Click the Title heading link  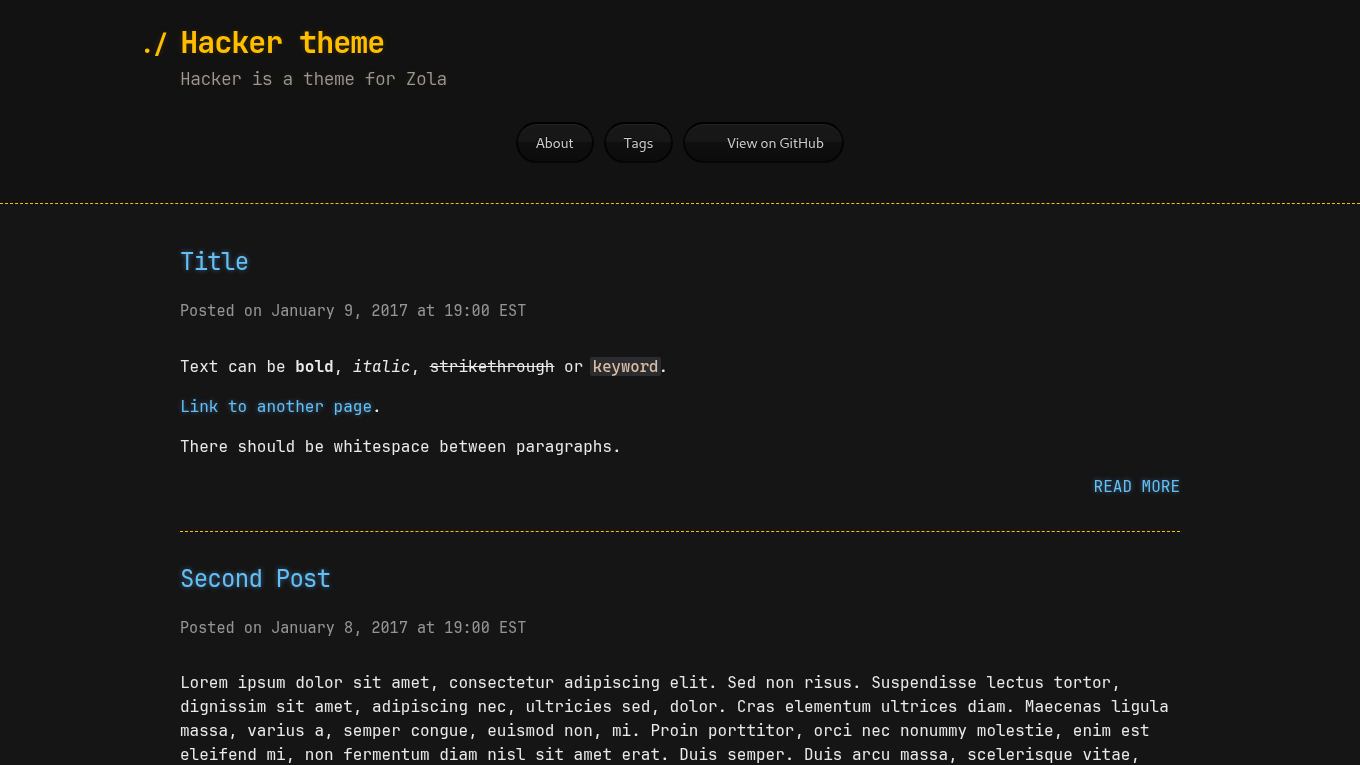tap(214, 261)
